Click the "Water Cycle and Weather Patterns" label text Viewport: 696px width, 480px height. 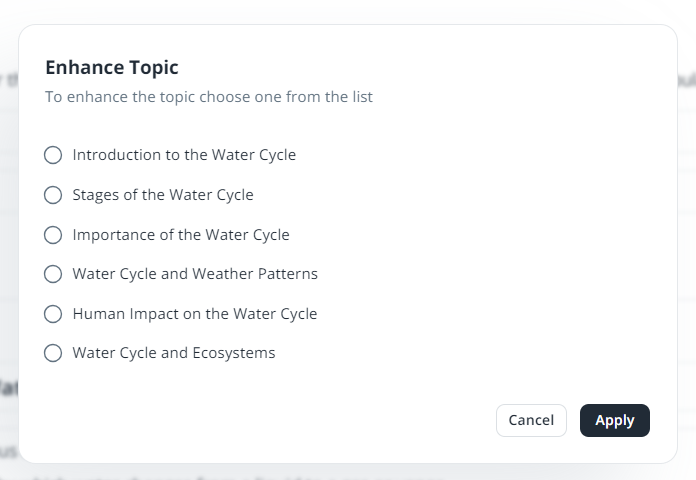(x=195, y=274)
